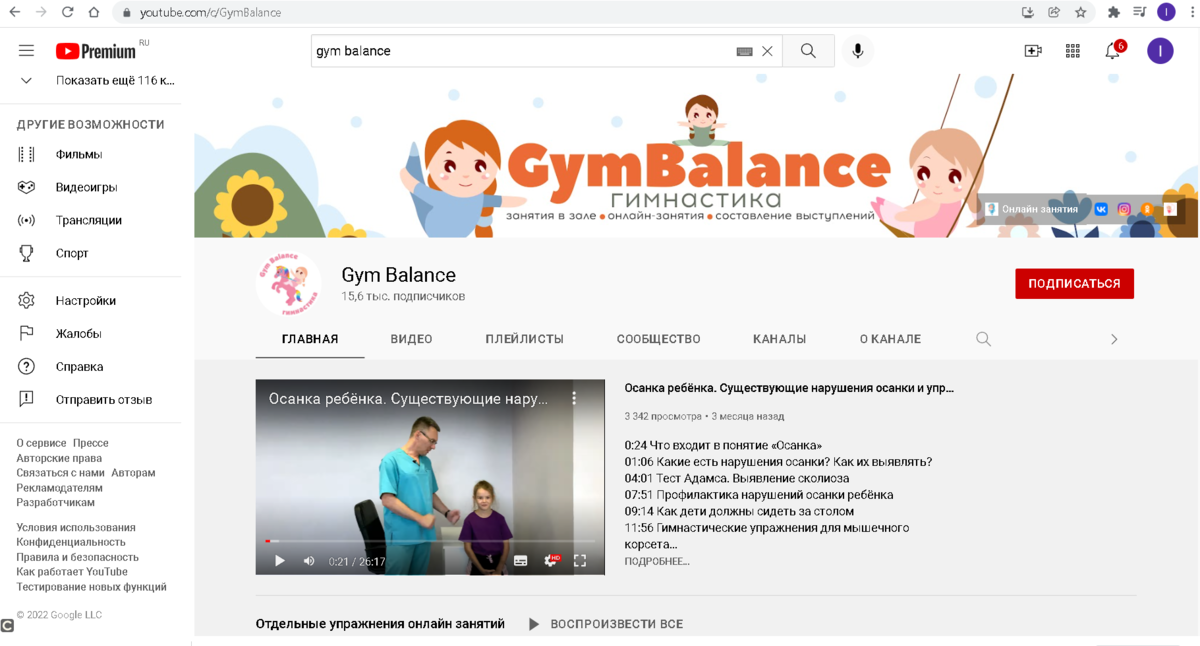Start voice search with microphone
Image resolution: width=1200 pixels, height=646 pixels.
pos(858,51)
